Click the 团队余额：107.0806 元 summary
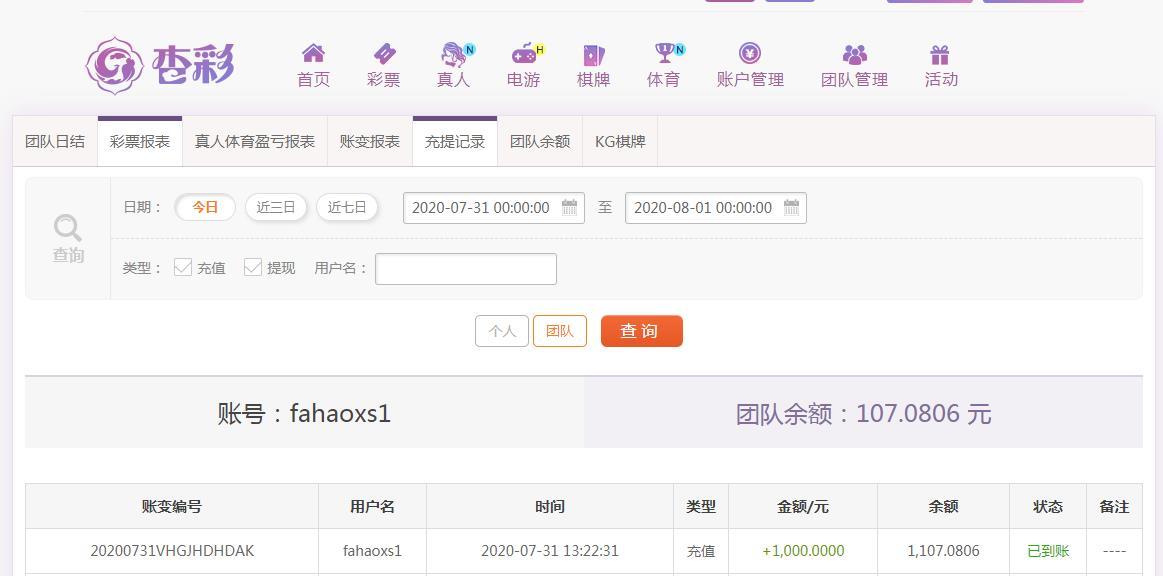The height and width of the screenshot is (576, 1163). pos(863,414)
